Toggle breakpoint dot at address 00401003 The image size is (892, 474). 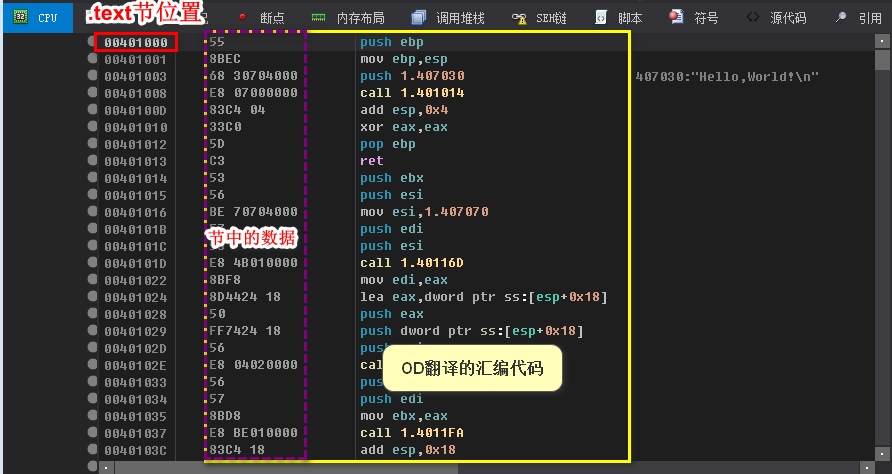[x=92, y=75]
